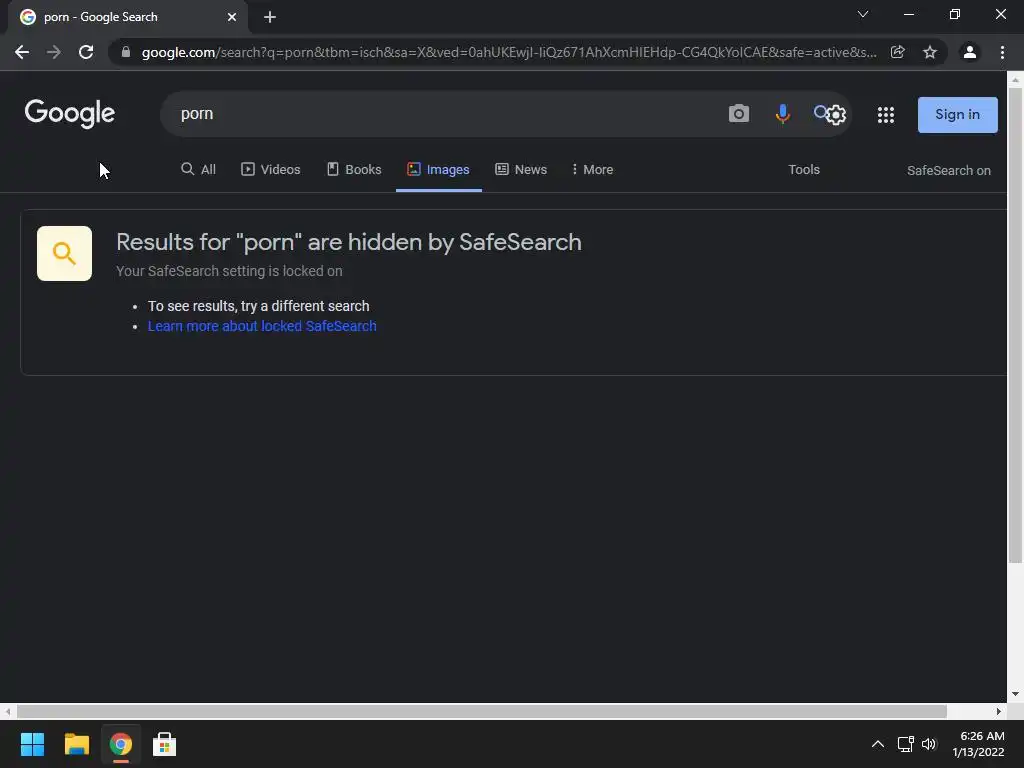The height and width of the screenshot is (768, 1024).
Task: Click the yellow SafeSearch magnifier icon
Action: 64,253
